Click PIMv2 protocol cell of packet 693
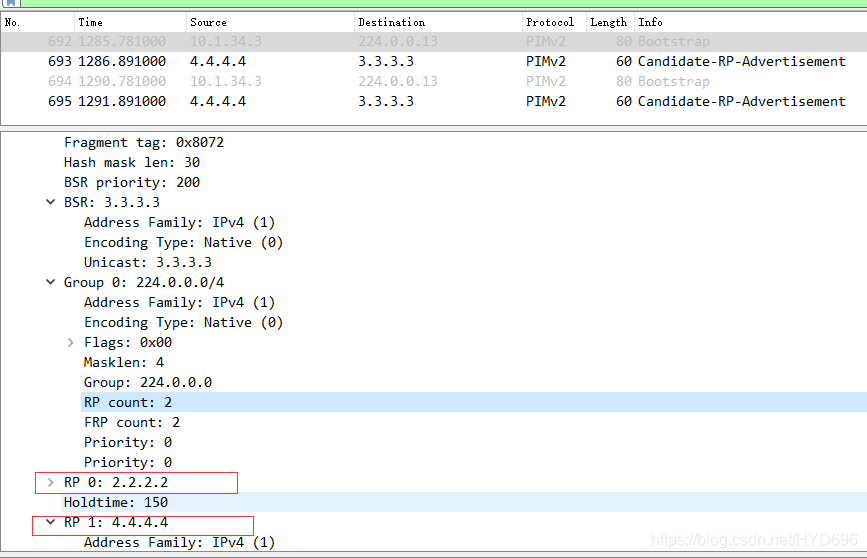The width and height of the screenshot is (867, 558). click(x=546, y=61)
